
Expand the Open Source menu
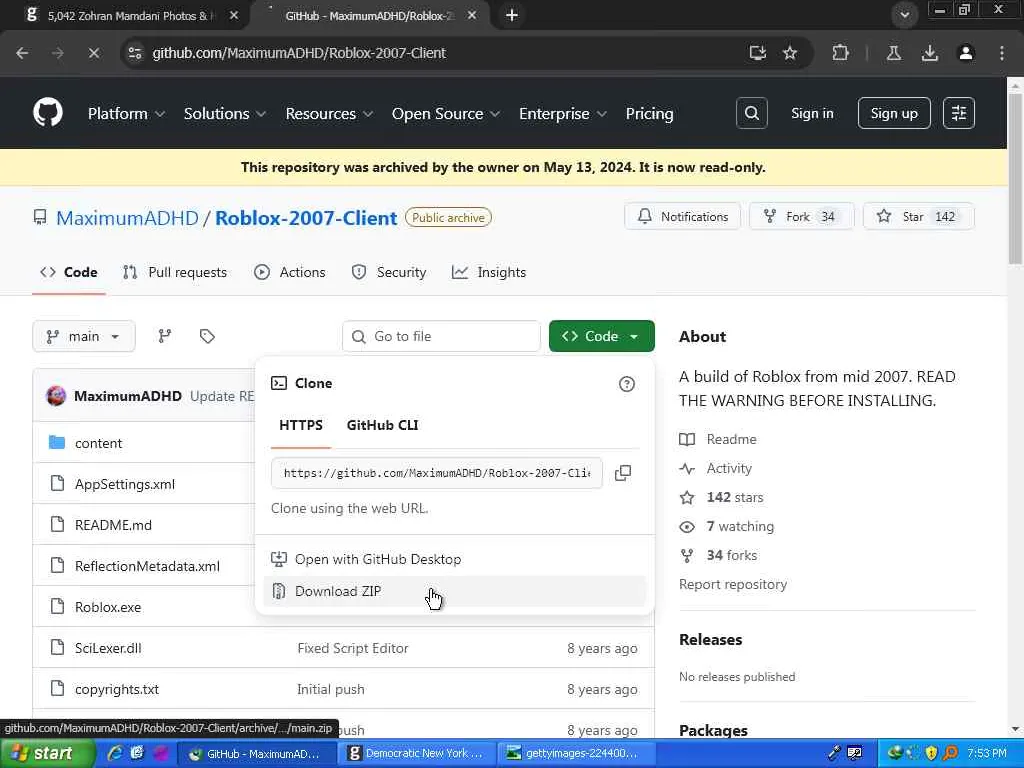[x=446, y=114]
